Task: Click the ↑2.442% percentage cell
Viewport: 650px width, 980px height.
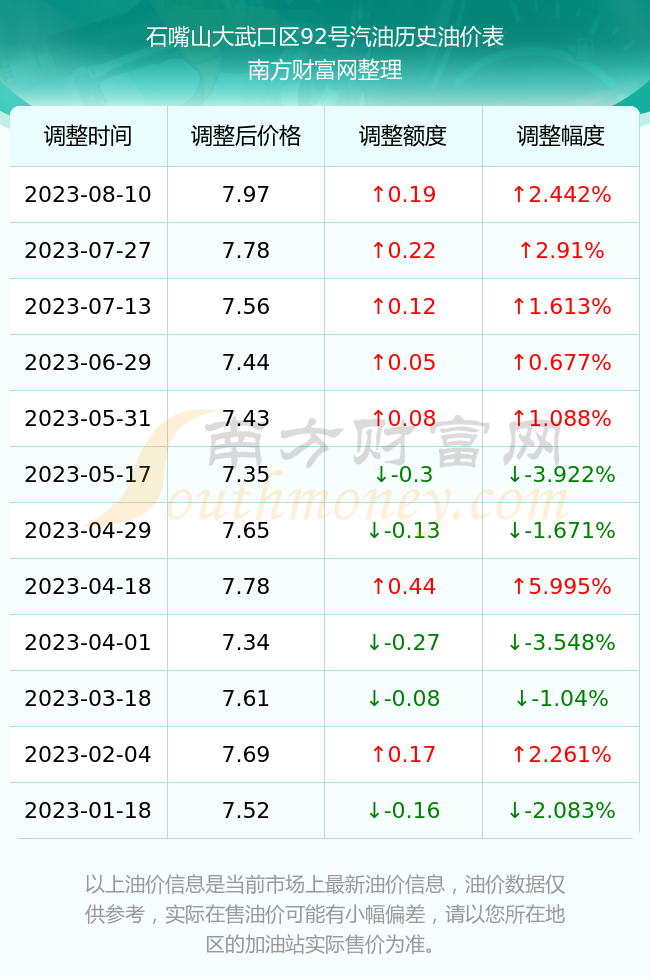Action: [561, 194]
